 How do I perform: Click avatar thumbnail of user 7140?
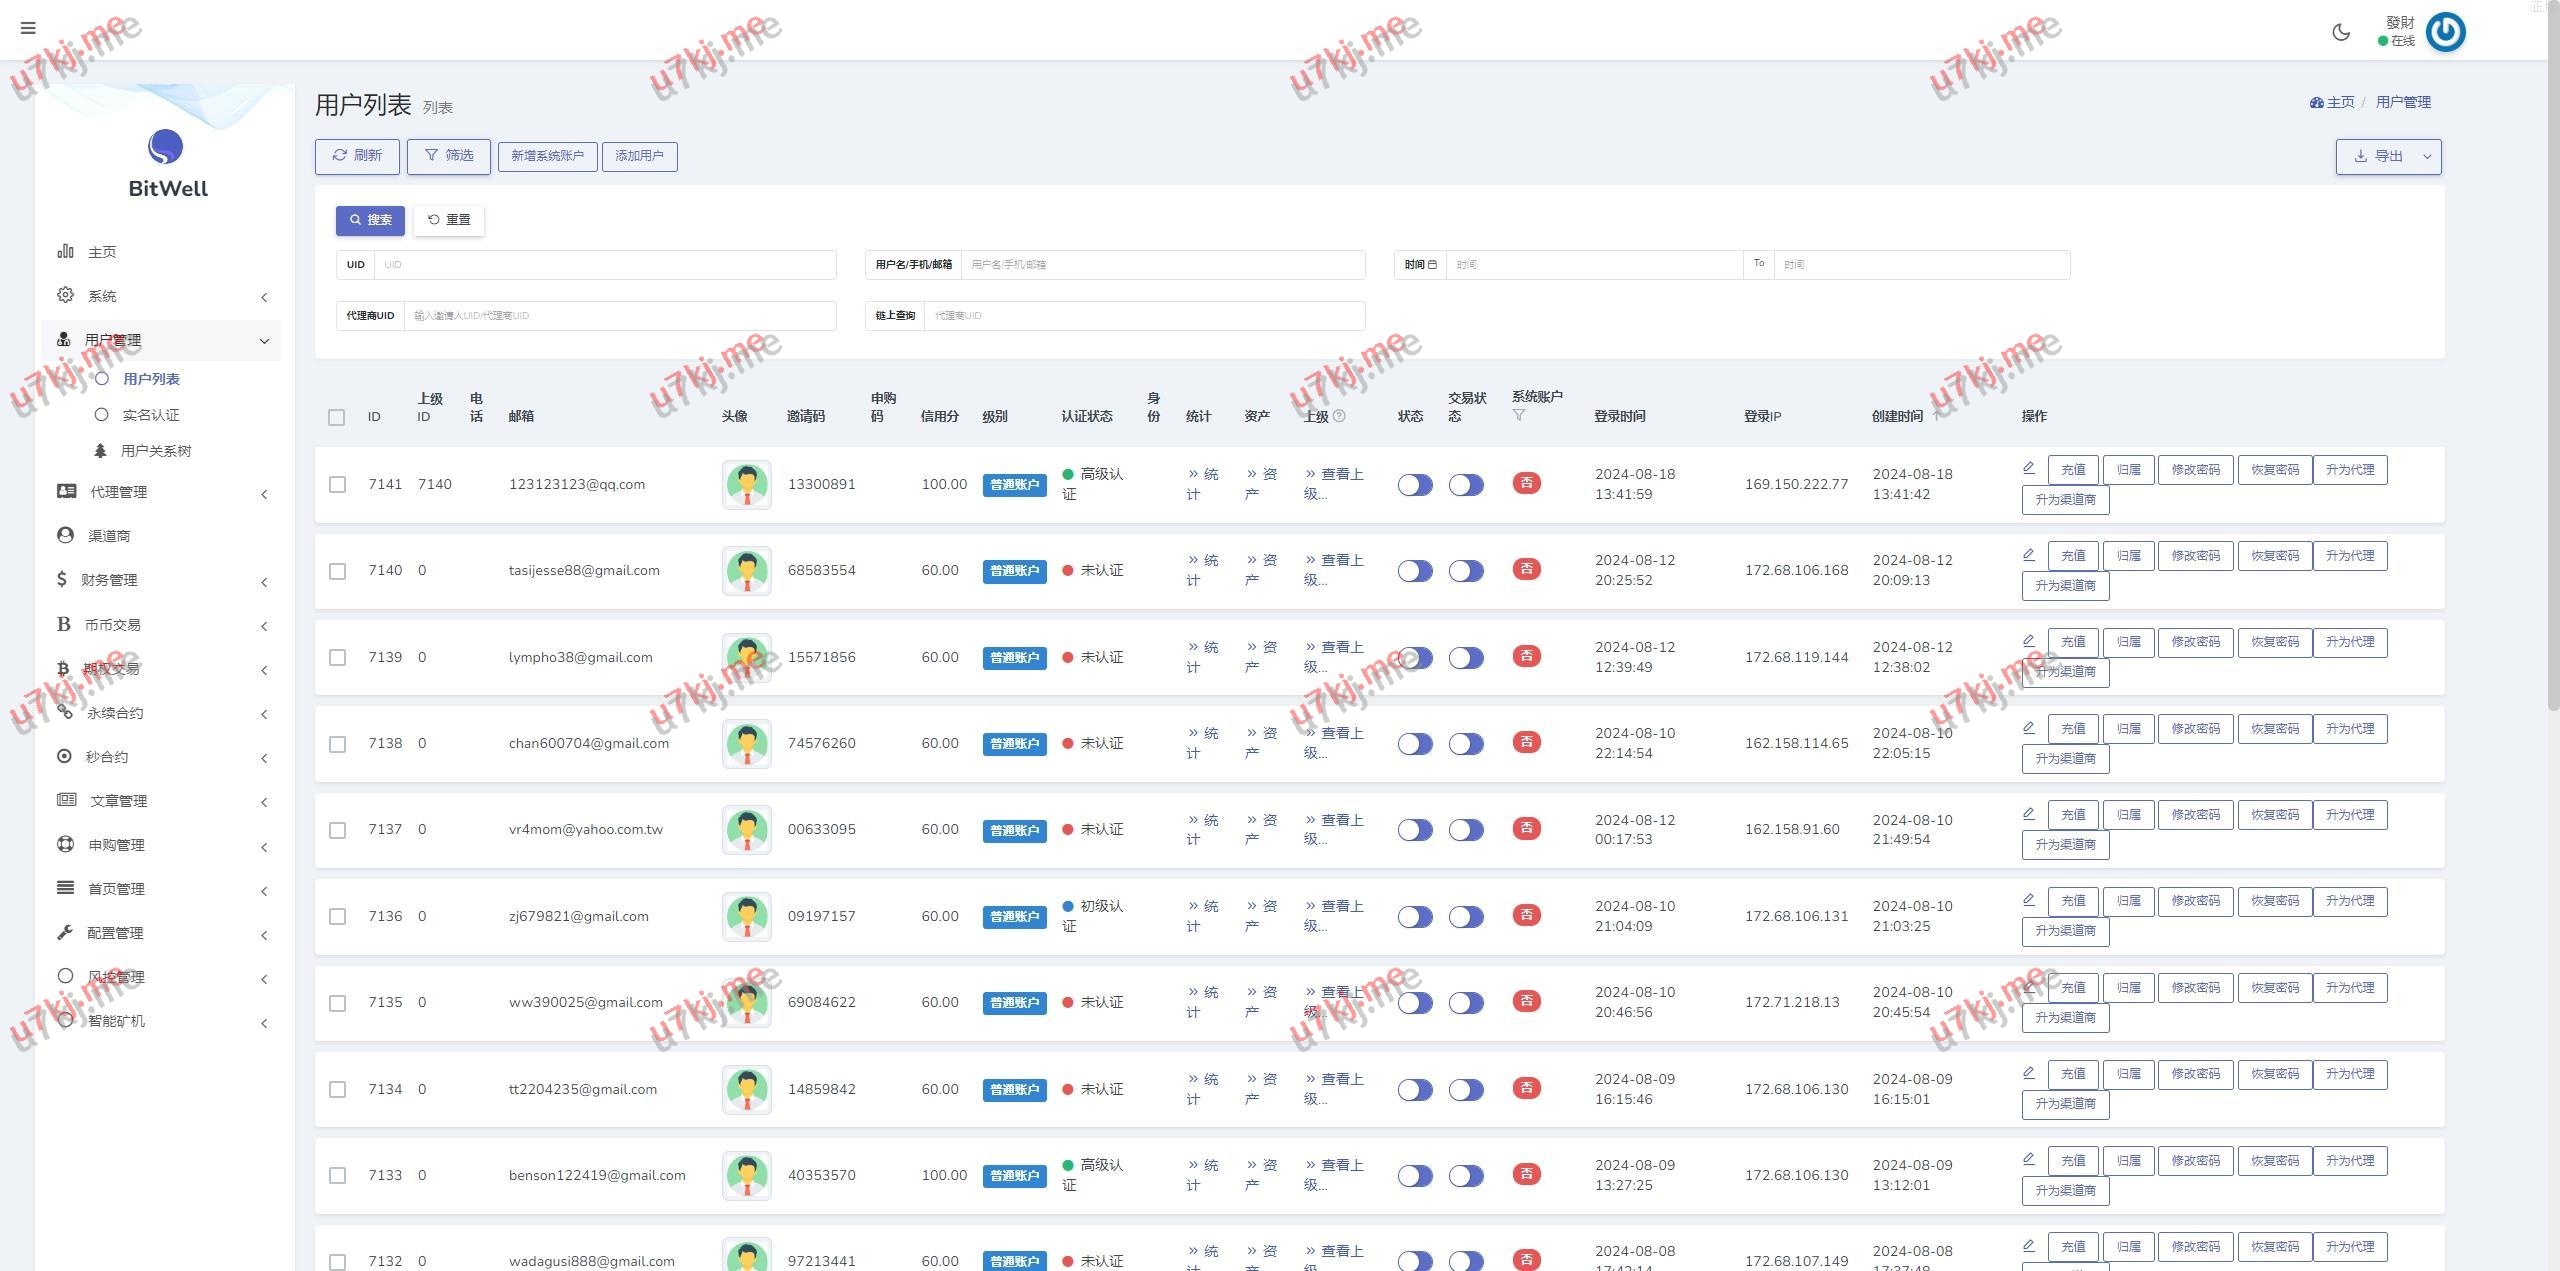(x=746, y=571)
